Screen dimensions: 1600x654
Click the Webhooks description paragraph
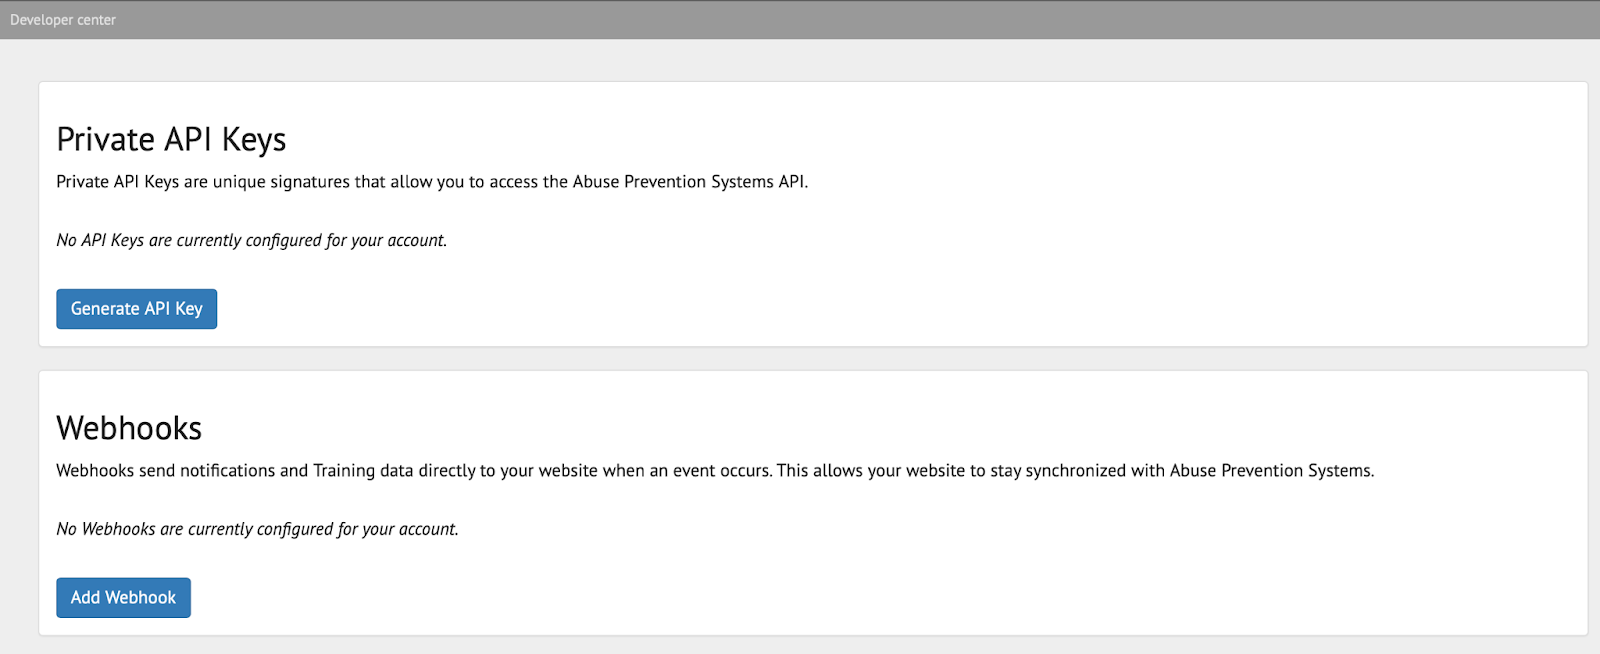point(715,471)
